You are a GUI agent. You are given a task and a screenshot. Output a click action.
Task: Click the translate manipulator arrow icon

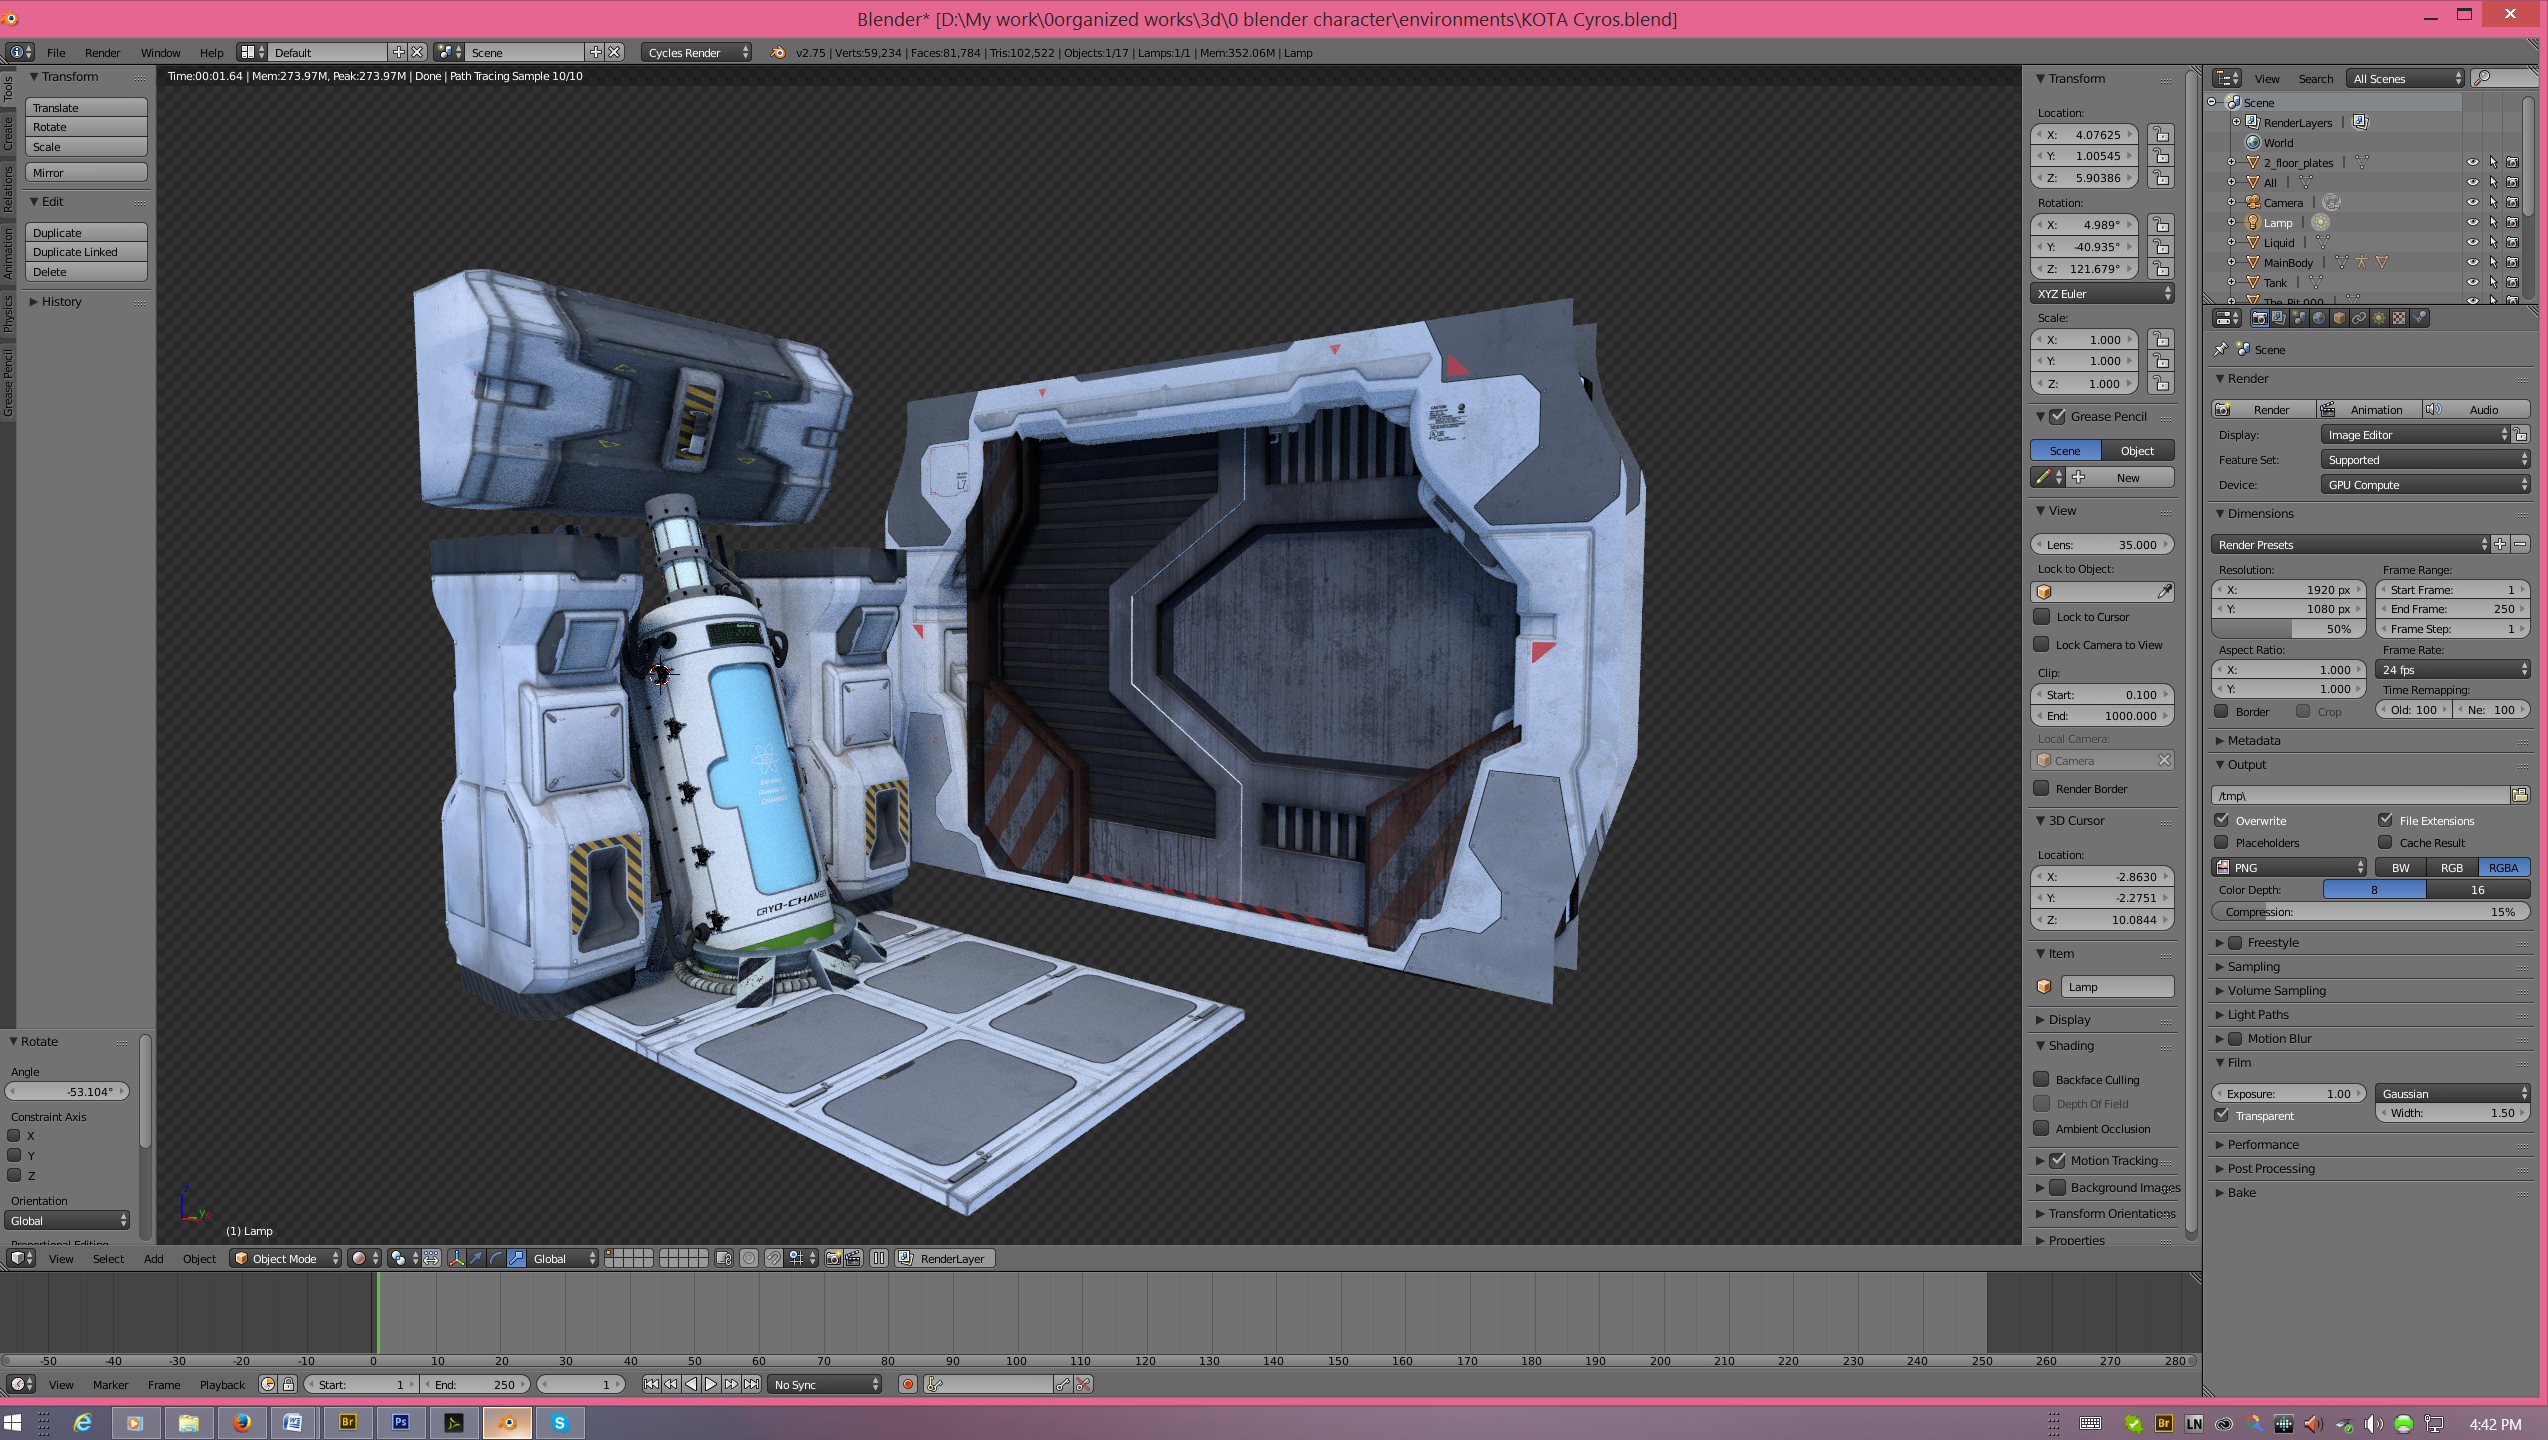click(x=476, y=1258)
